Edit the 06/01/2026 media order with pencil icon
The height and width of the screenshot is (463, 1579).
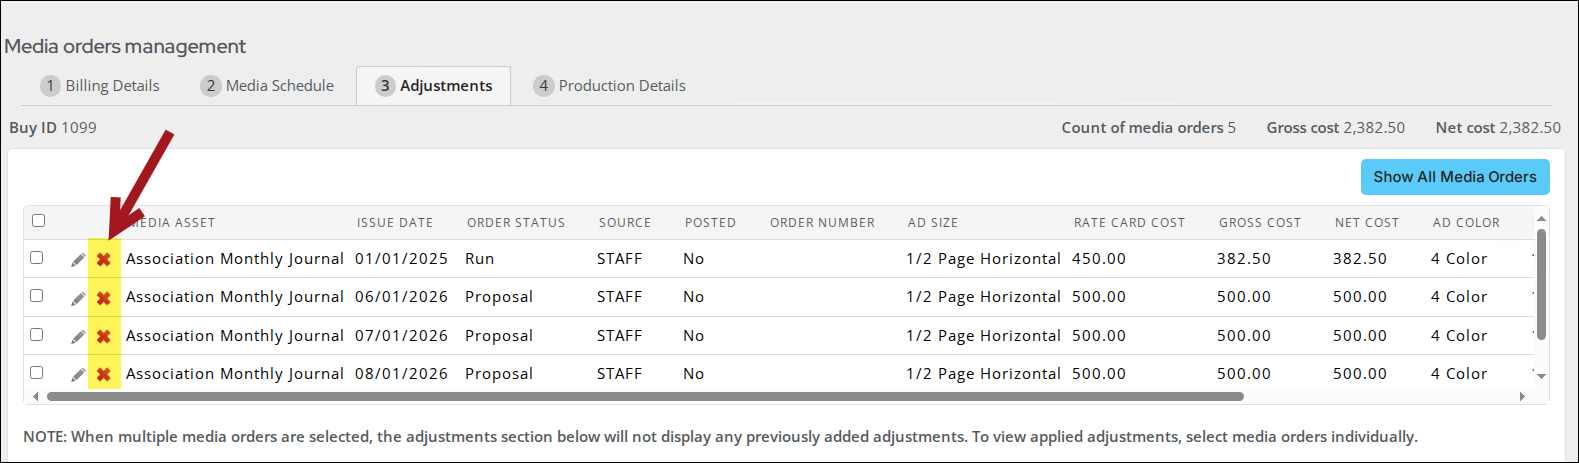78,298
